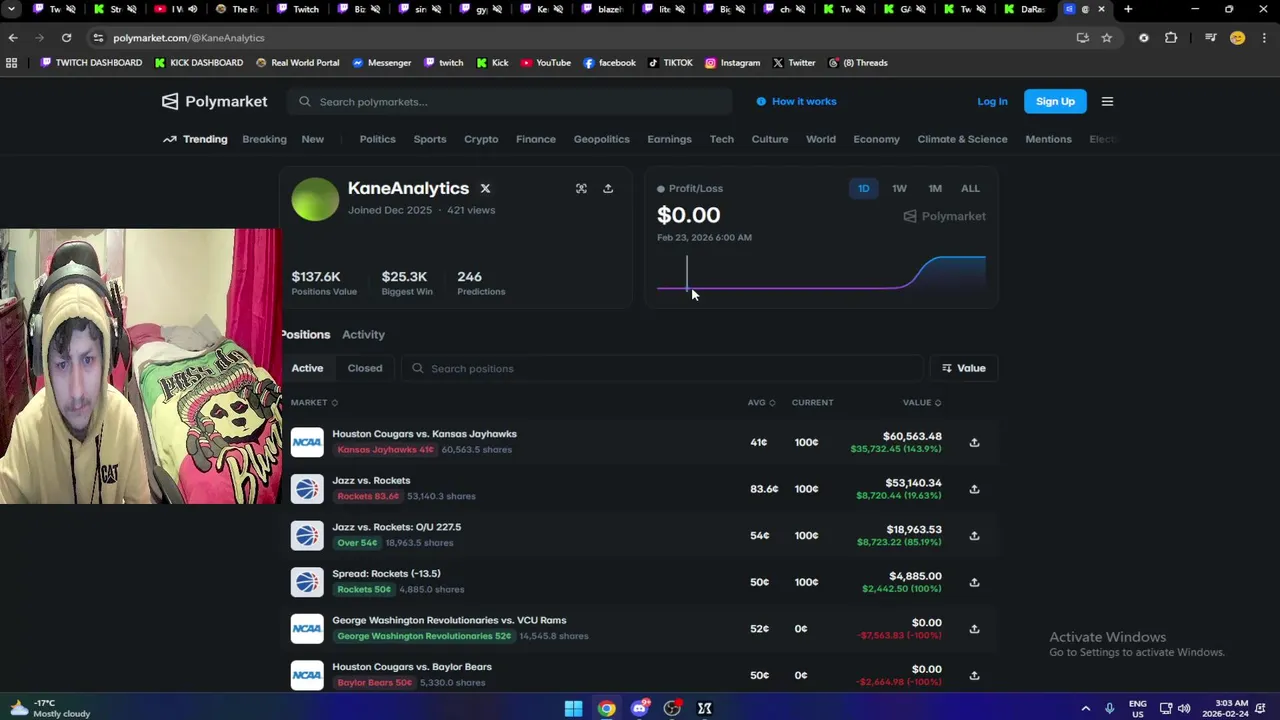Open the Windows Start button

tap(573, 708)
